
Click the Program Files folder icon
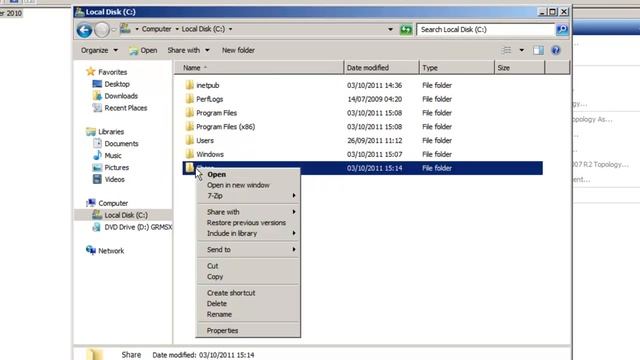[189, 113]
